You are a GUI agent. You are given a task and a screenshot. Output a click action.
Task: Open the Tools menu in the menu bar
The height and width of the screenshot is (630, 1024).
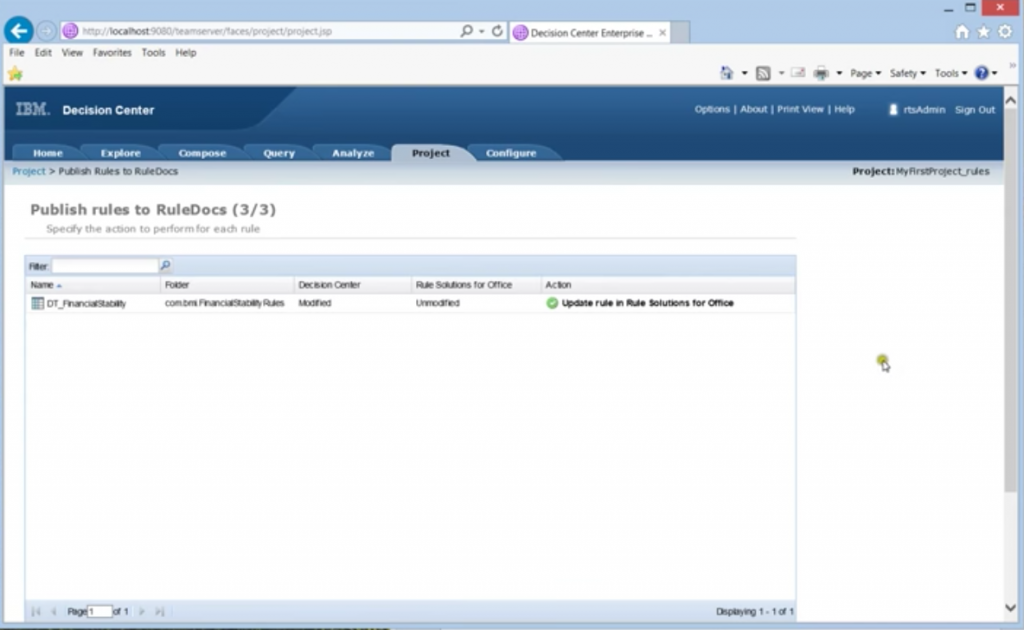tap(153, 53)
